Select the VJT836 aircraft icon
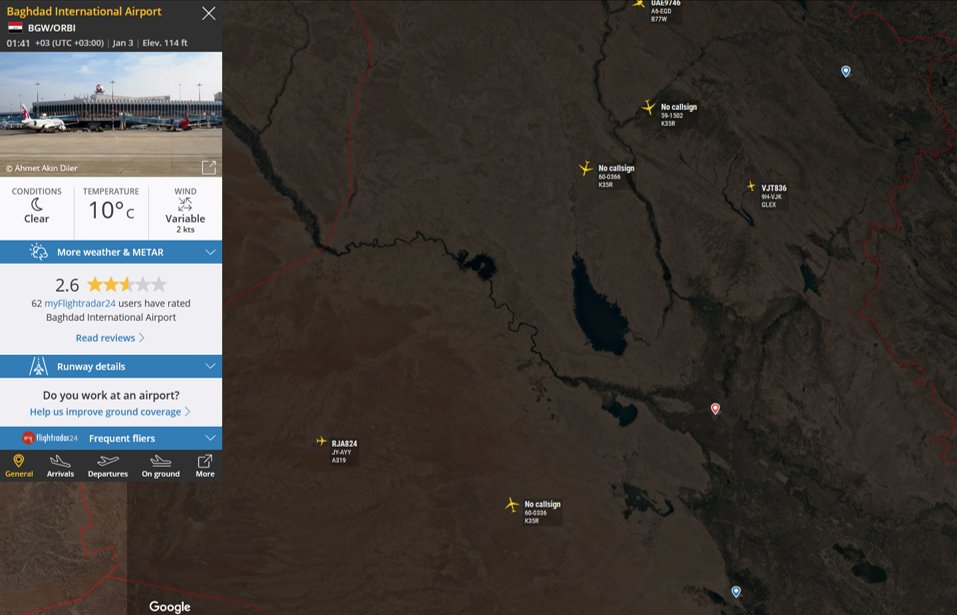 [x=751, y=186]
